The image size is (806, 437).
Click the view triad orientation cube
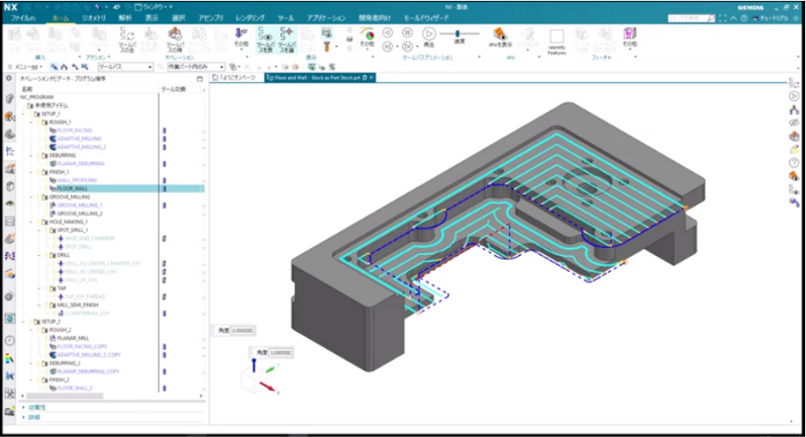(x=253, y=380)
